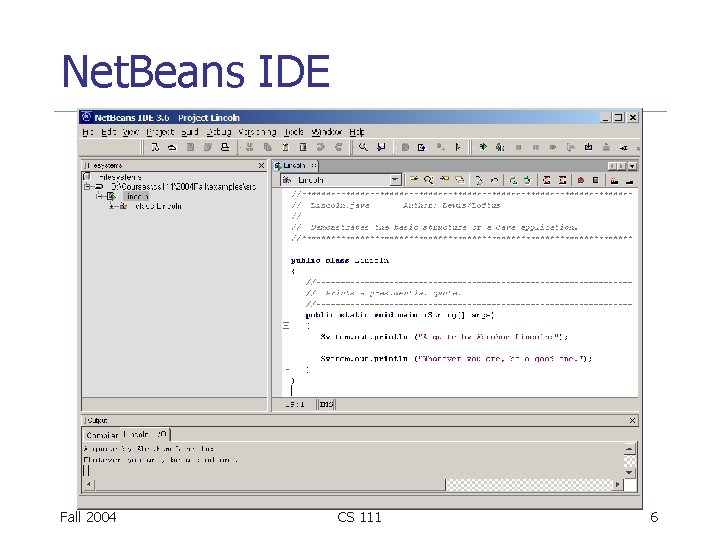Click the 'A quote by Abraham Lincoln' output line
This screenshot has height=540, width=720.
(x=149, y=449)
